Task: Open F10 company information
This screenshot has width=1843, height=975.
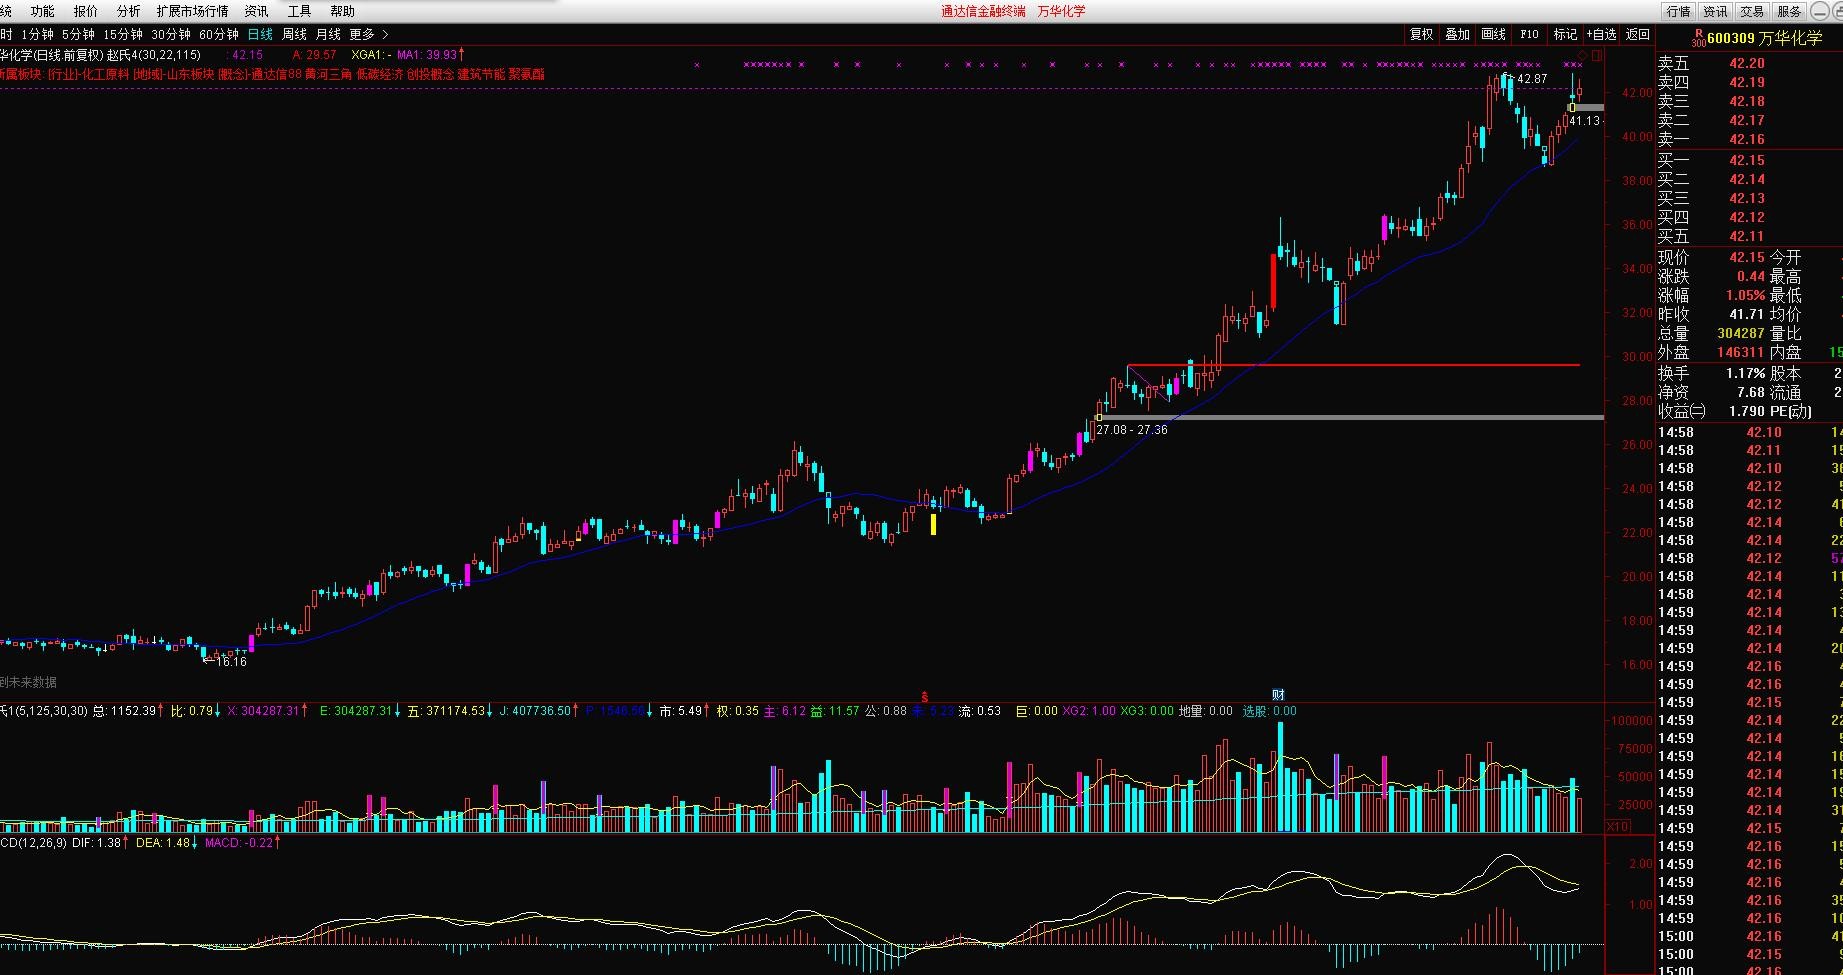Action: pos(1529,34)
